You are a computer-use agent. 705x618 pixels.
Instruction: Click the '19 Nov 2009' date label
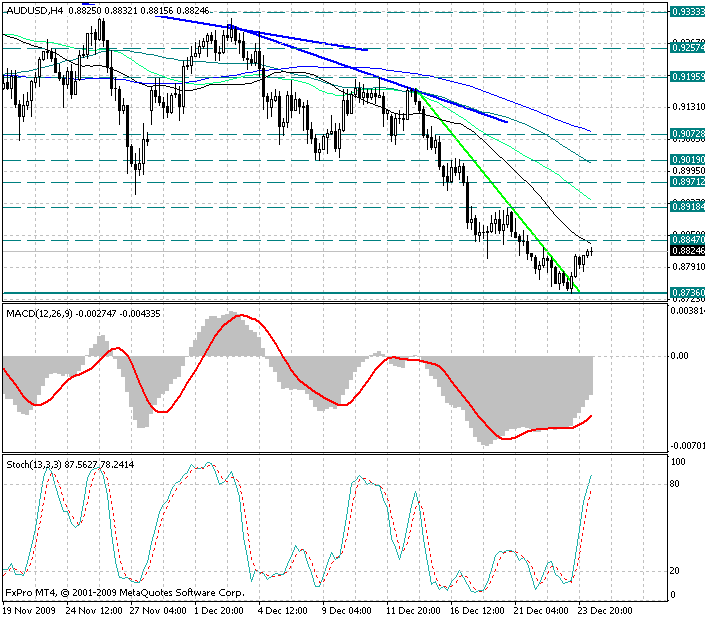(29, 611)
